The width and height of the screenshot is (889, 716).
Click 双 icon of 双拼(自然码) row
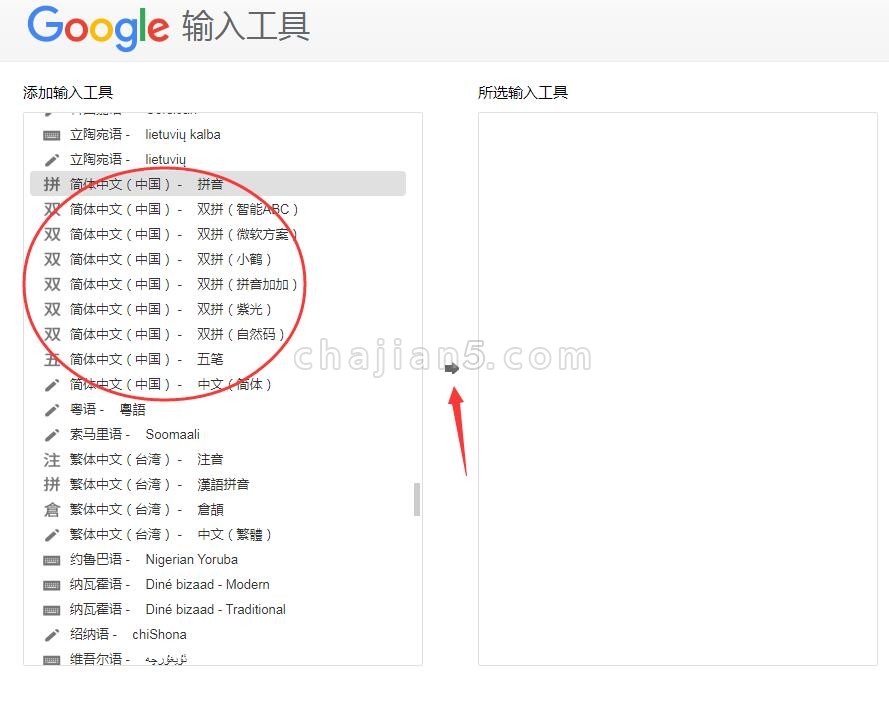pos(52,334)
